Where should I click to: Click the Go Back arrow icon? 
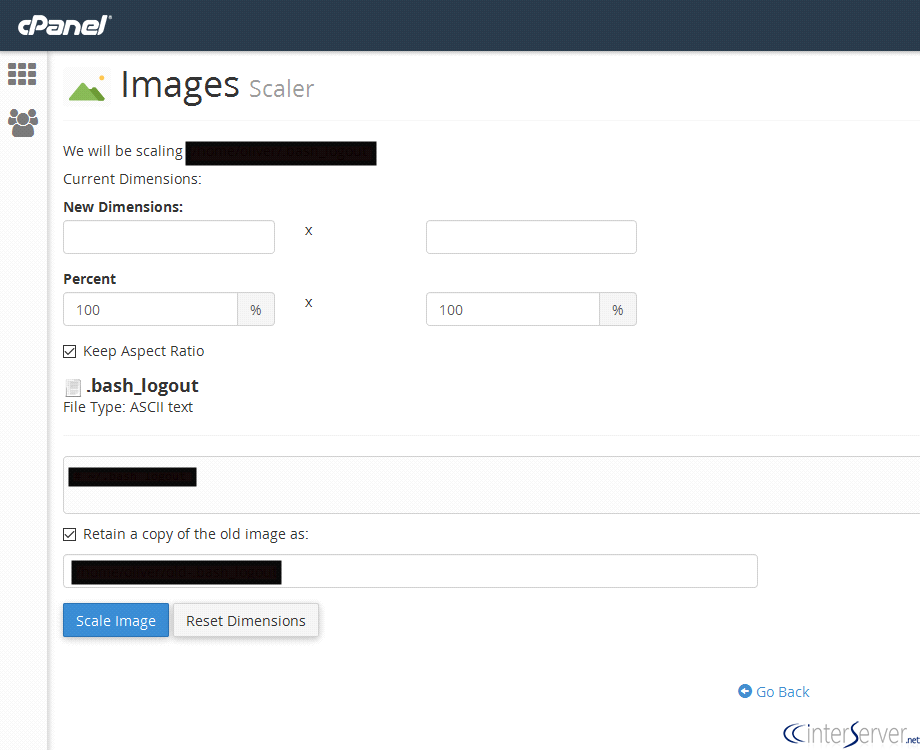click(x=745, y=691)
